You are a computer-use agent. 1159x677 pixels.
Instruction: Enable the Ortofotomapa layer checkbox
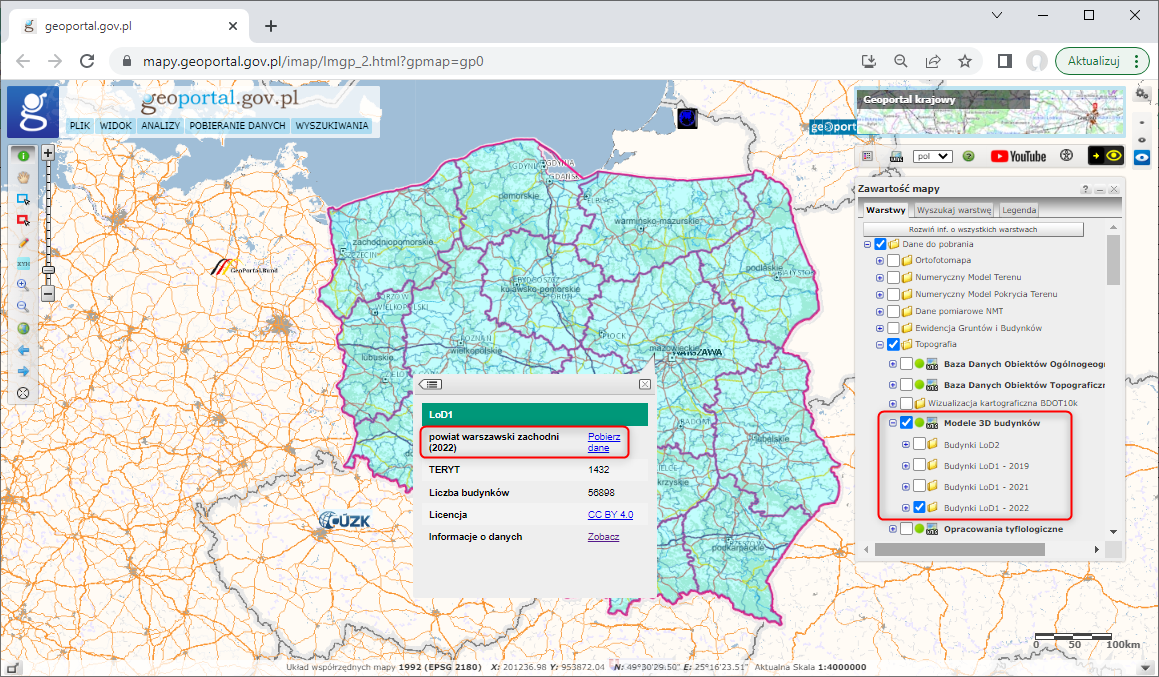pos(893,261)
